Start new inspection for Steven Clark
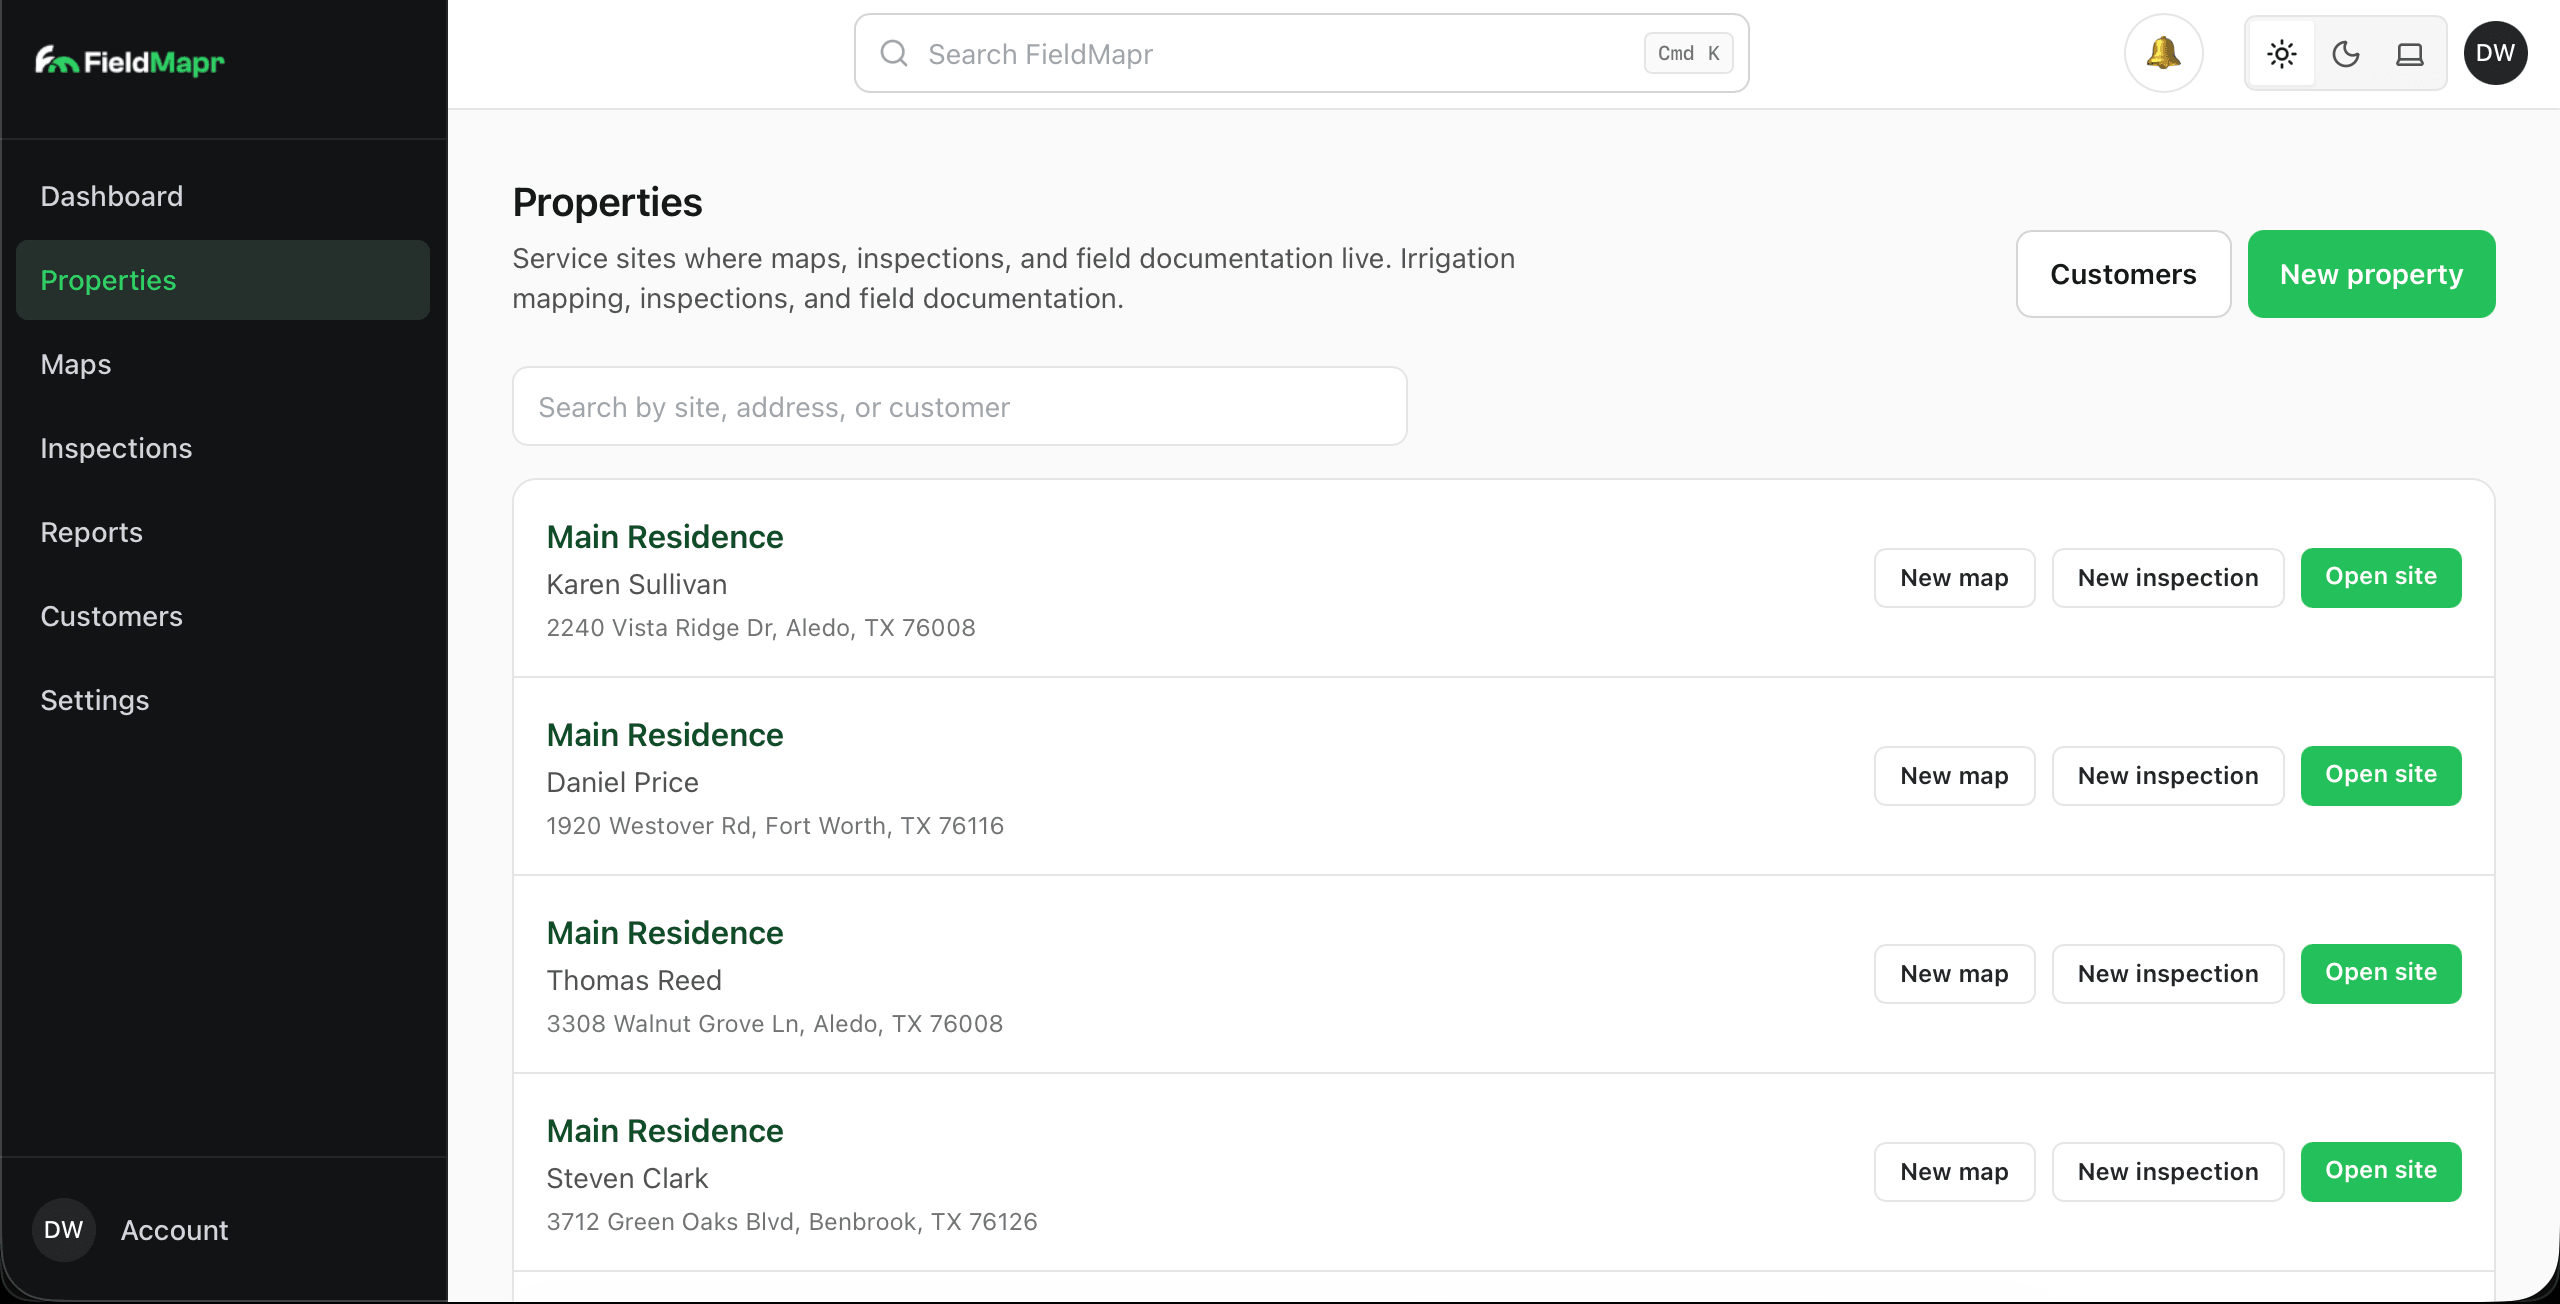 (2168, 1171)
